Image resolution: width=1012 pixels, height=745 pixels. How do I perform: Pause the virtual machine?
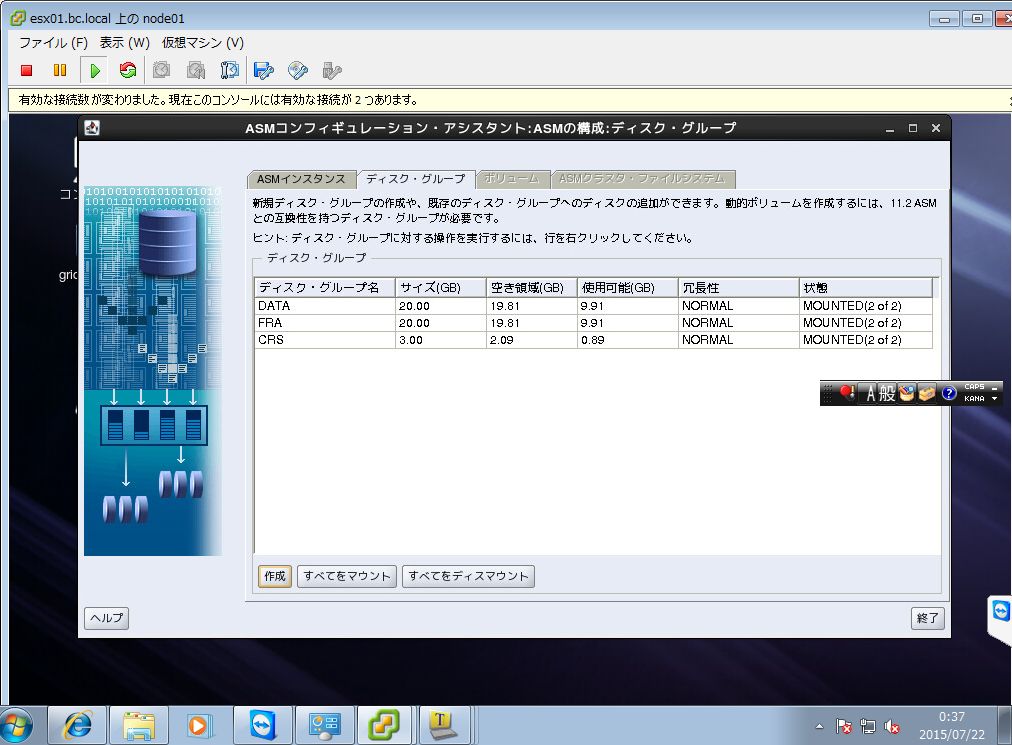[59, 70]
